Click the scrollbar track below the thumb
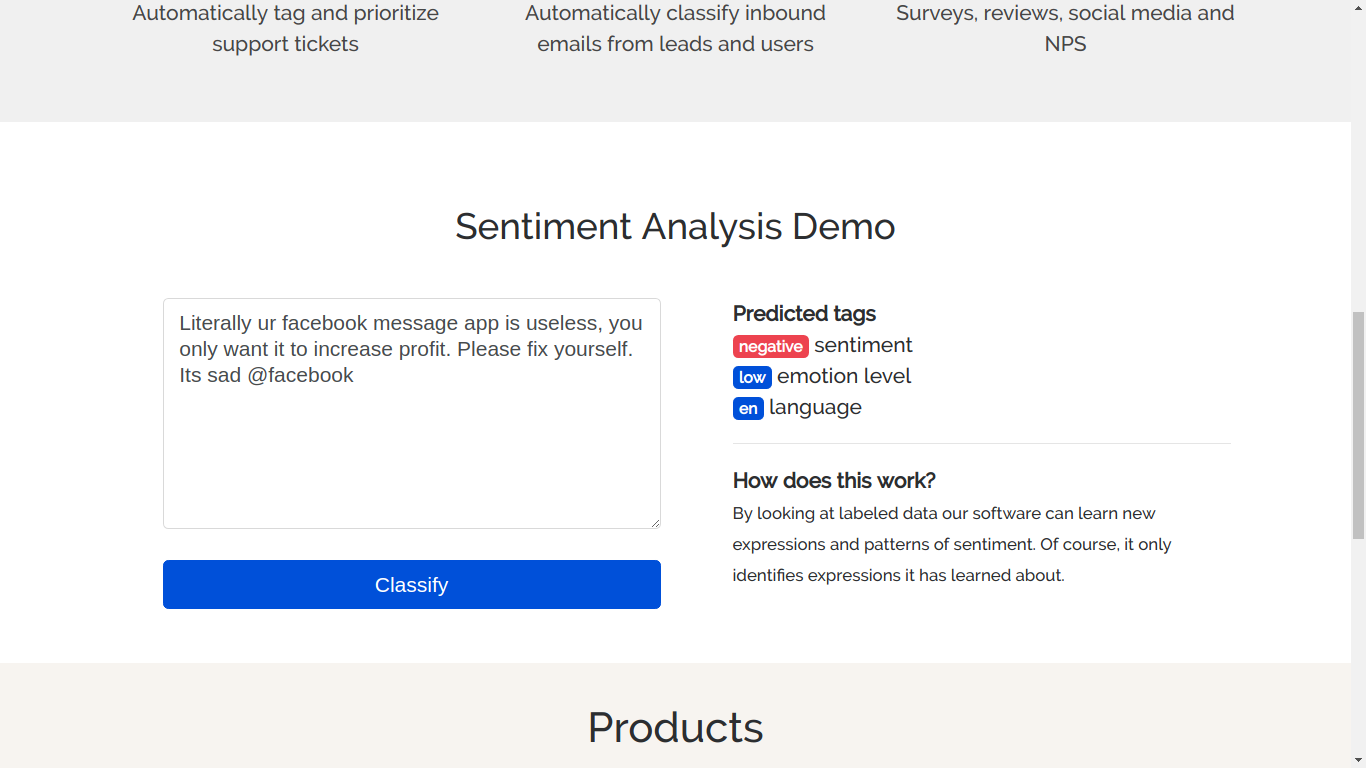This screenshot has width=1366, height=768. click(1358, 650)
